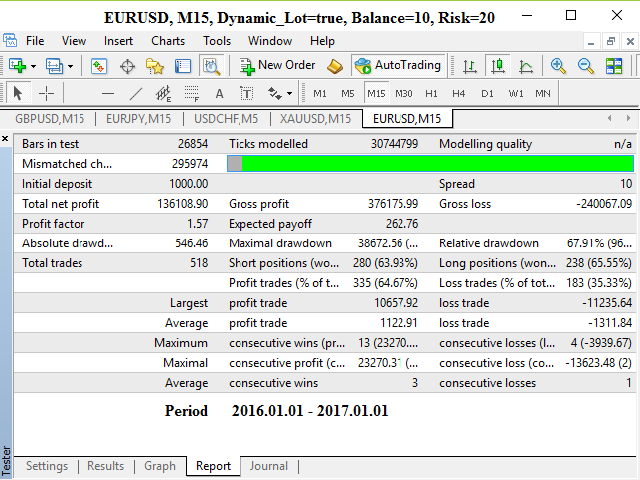This screenshot has height=480, width=640.
Task: Click the Tile Windows icon
Action: tap(613, 66)
